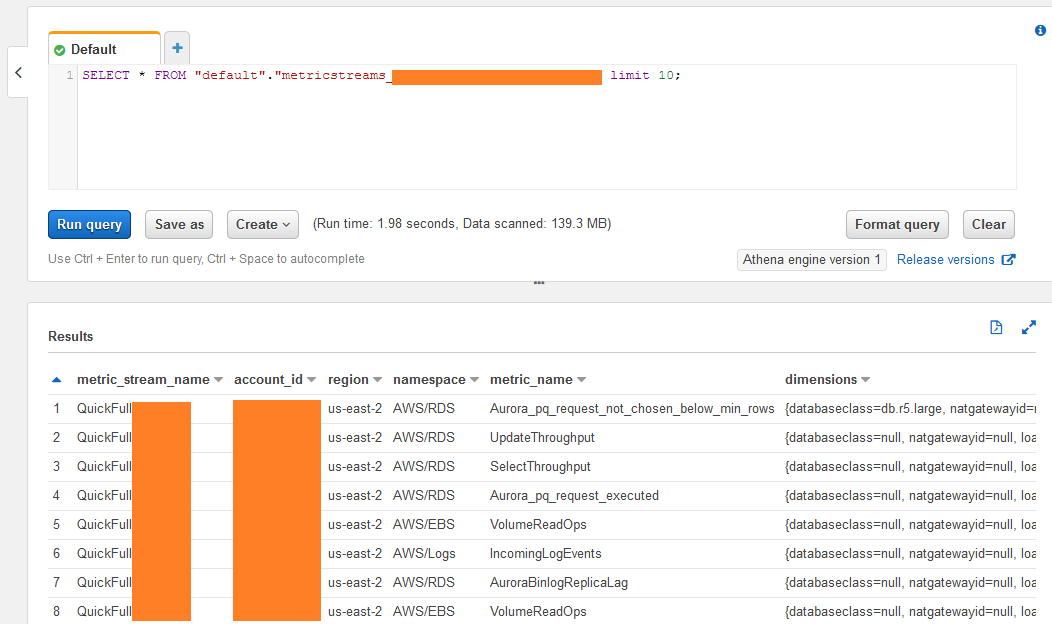
Task: Click the file download icon above Results
Action: coord(996,327)
